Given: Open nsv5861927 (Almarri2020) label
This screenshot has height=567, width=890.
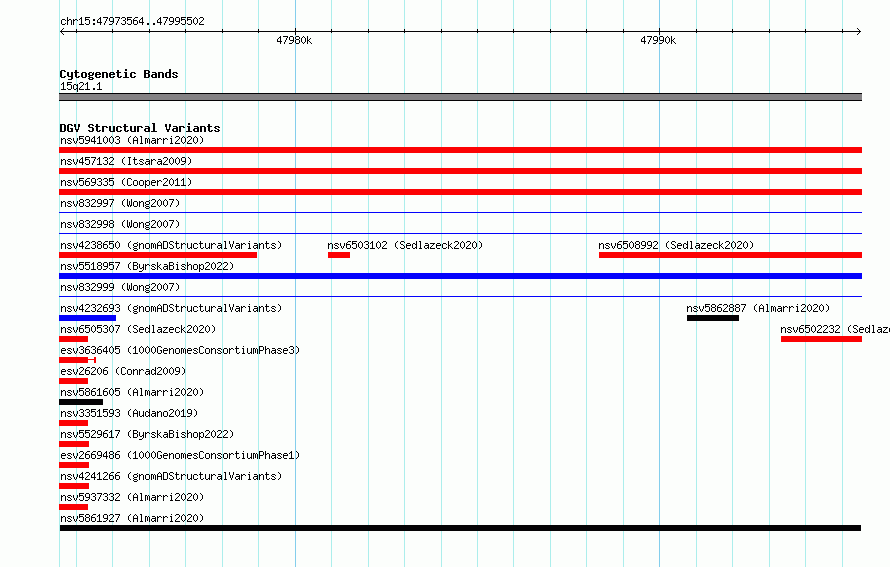Looking at the screenshot, I should [132, 518].
